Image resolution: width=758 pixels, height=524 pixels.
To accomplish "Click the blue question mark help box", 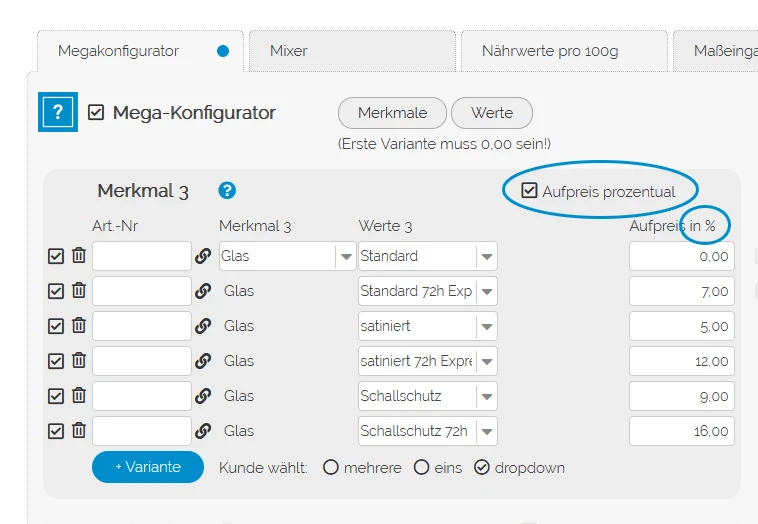I will click(x=57, y=112).
